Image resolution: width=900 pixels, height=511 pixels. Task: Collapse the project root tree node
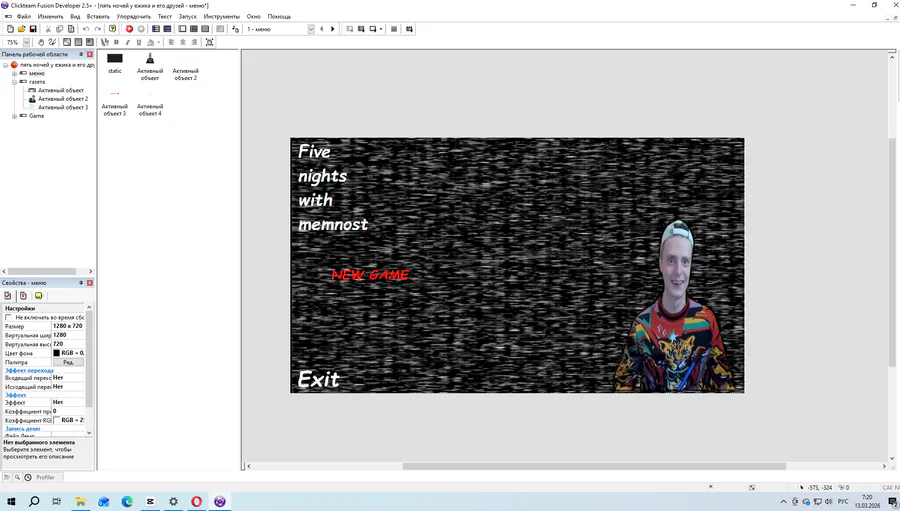6,65
